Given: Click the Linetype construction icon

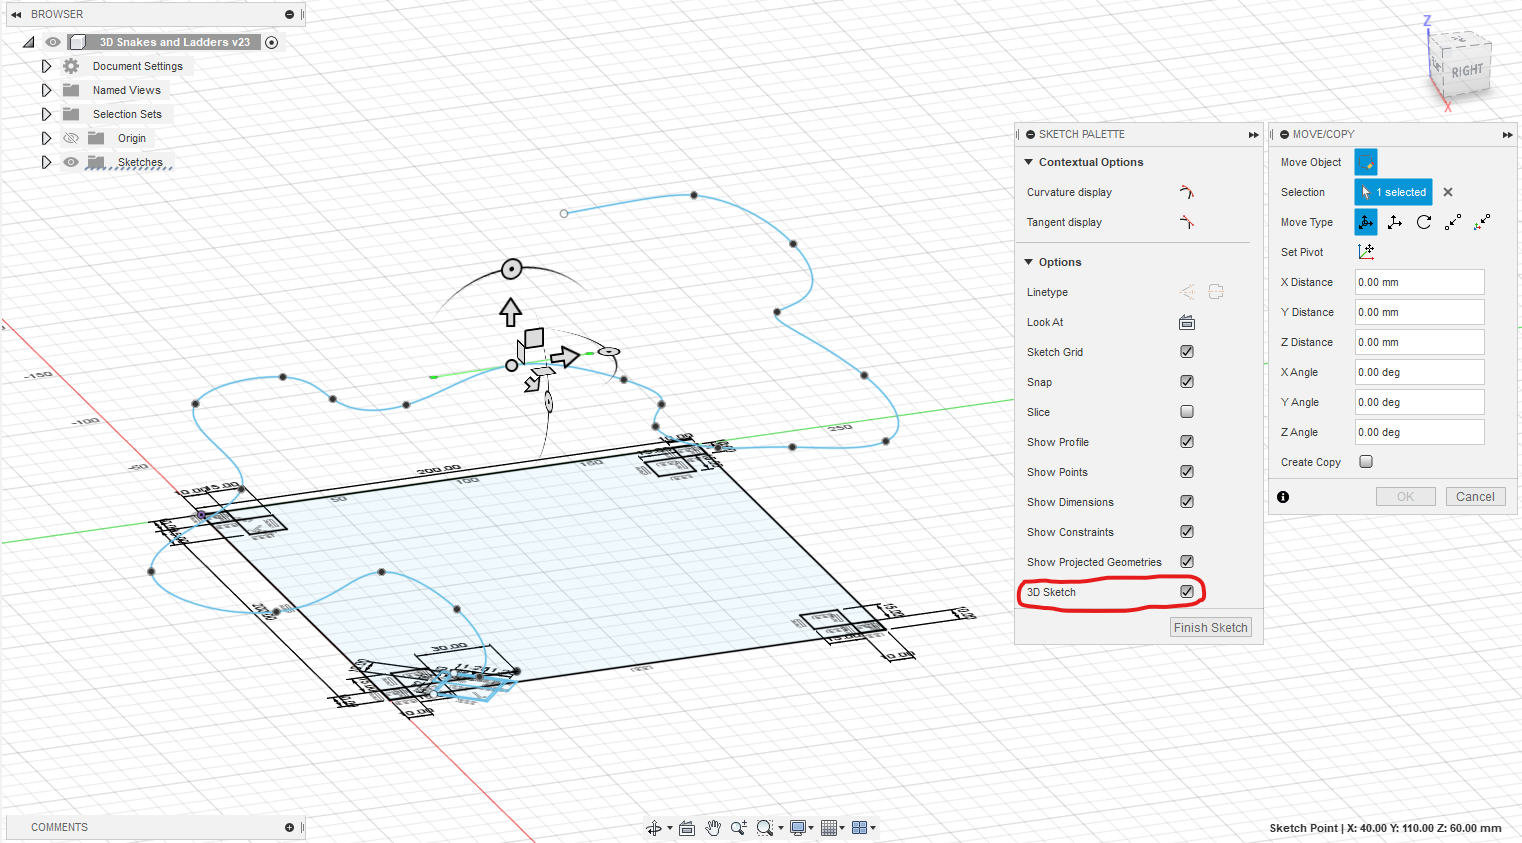Looking at the screenshot, I should coord(1187,292).
